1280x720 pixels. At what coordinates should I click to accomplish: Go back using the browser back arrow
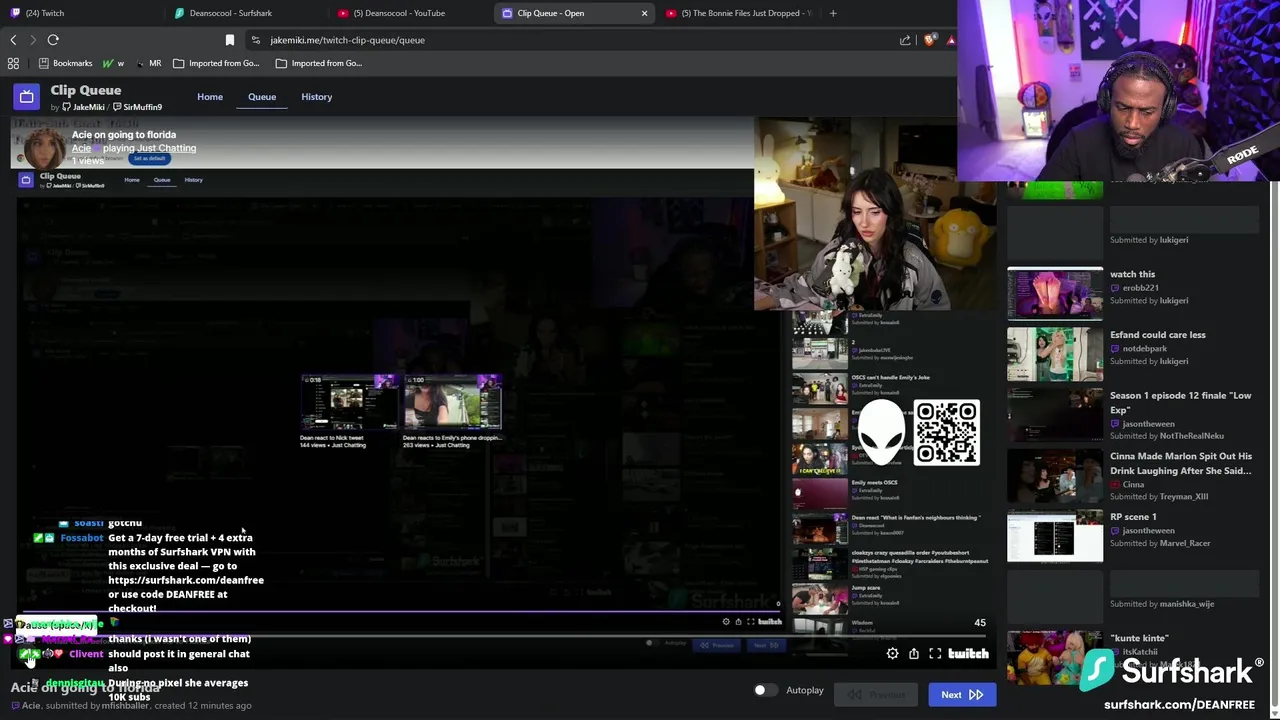pos(13,40)
